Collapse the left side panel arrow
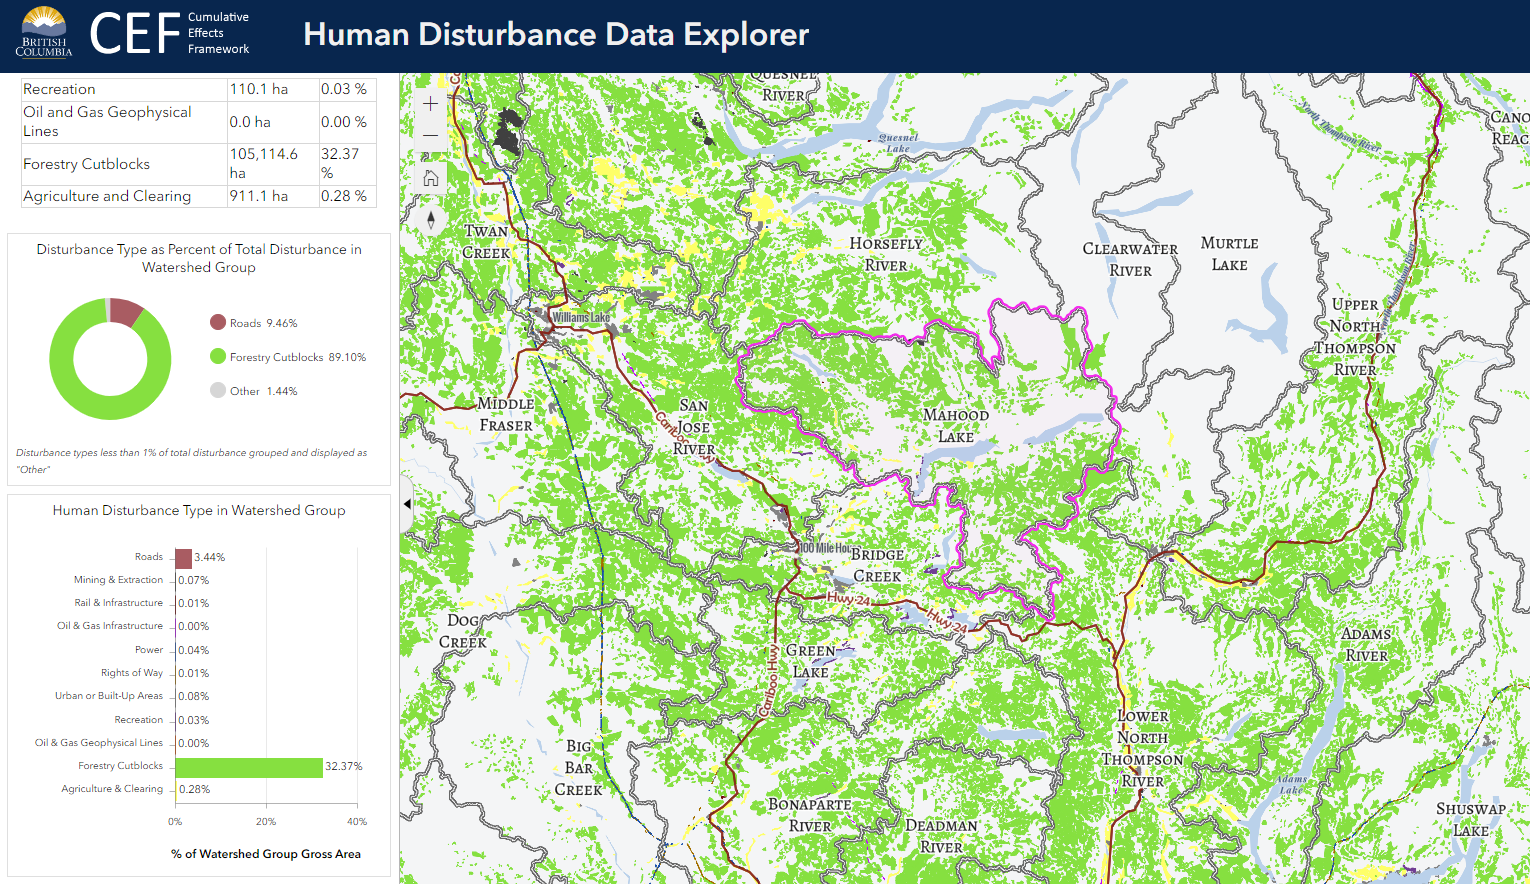The width and height of the screenshot is (1530, 884). pyautogui.click(x=407, y=504)
